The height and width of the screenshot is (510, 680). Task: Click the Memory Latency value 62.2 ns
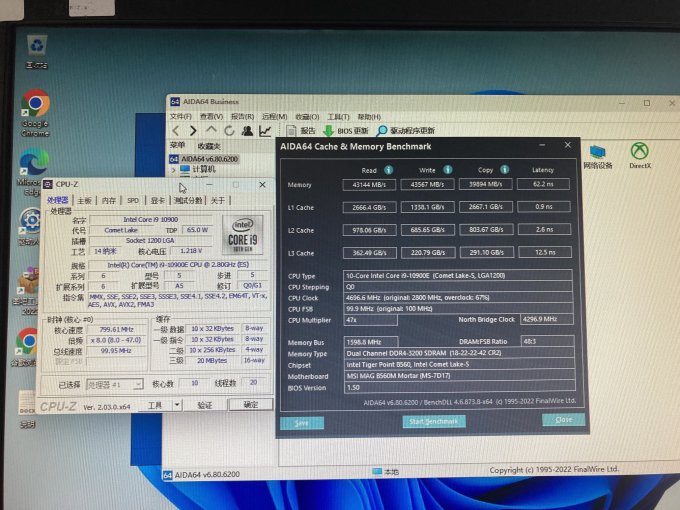tap(543, 184)
